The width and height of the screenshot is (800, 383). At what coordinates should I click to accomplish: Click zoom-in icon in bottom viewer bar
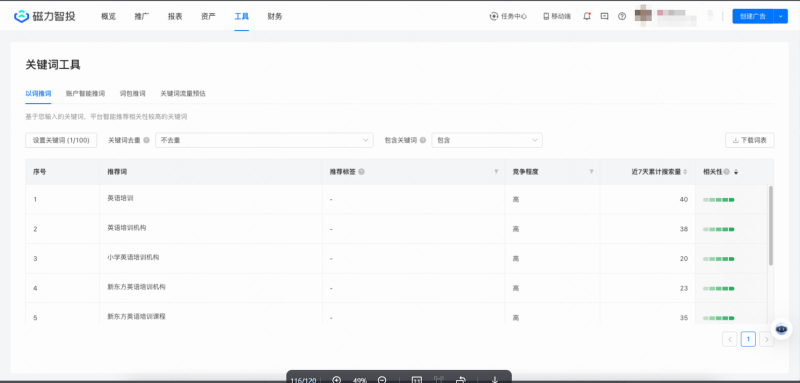(x=336, y=380)
